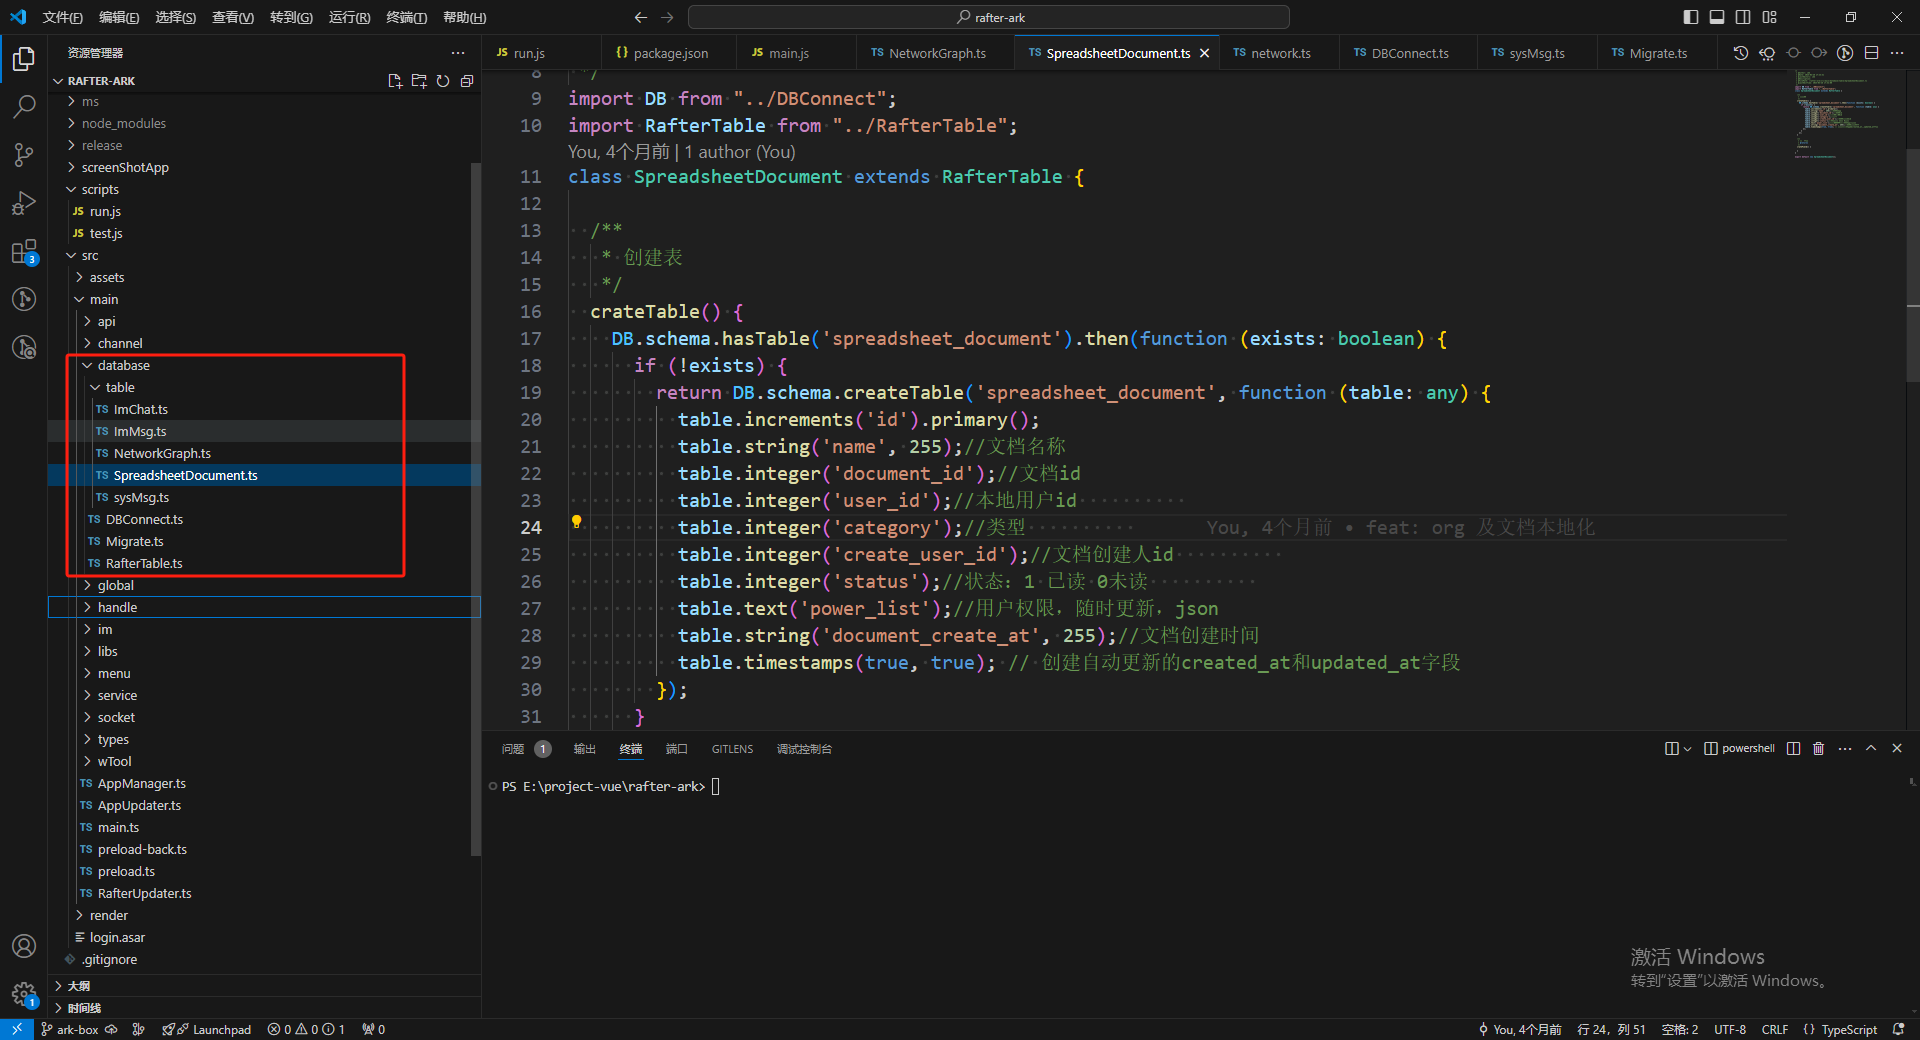This screenshot has height=1040, width=1920.
Task: Open terminal panel more actions ellipsis
Action: 1845,748
